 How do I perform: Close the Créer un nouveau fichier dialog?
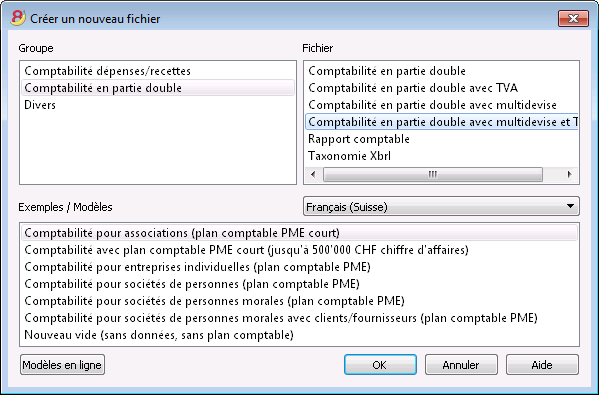[573, 18]
